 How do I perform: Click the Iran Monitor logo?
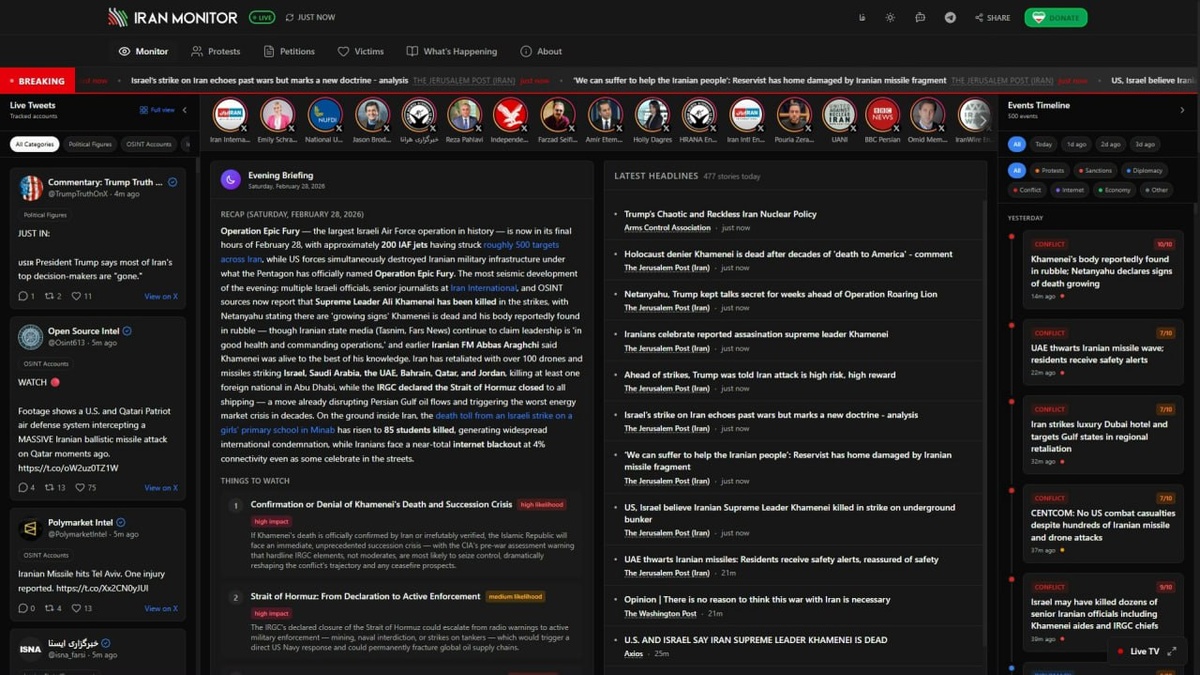172,17
